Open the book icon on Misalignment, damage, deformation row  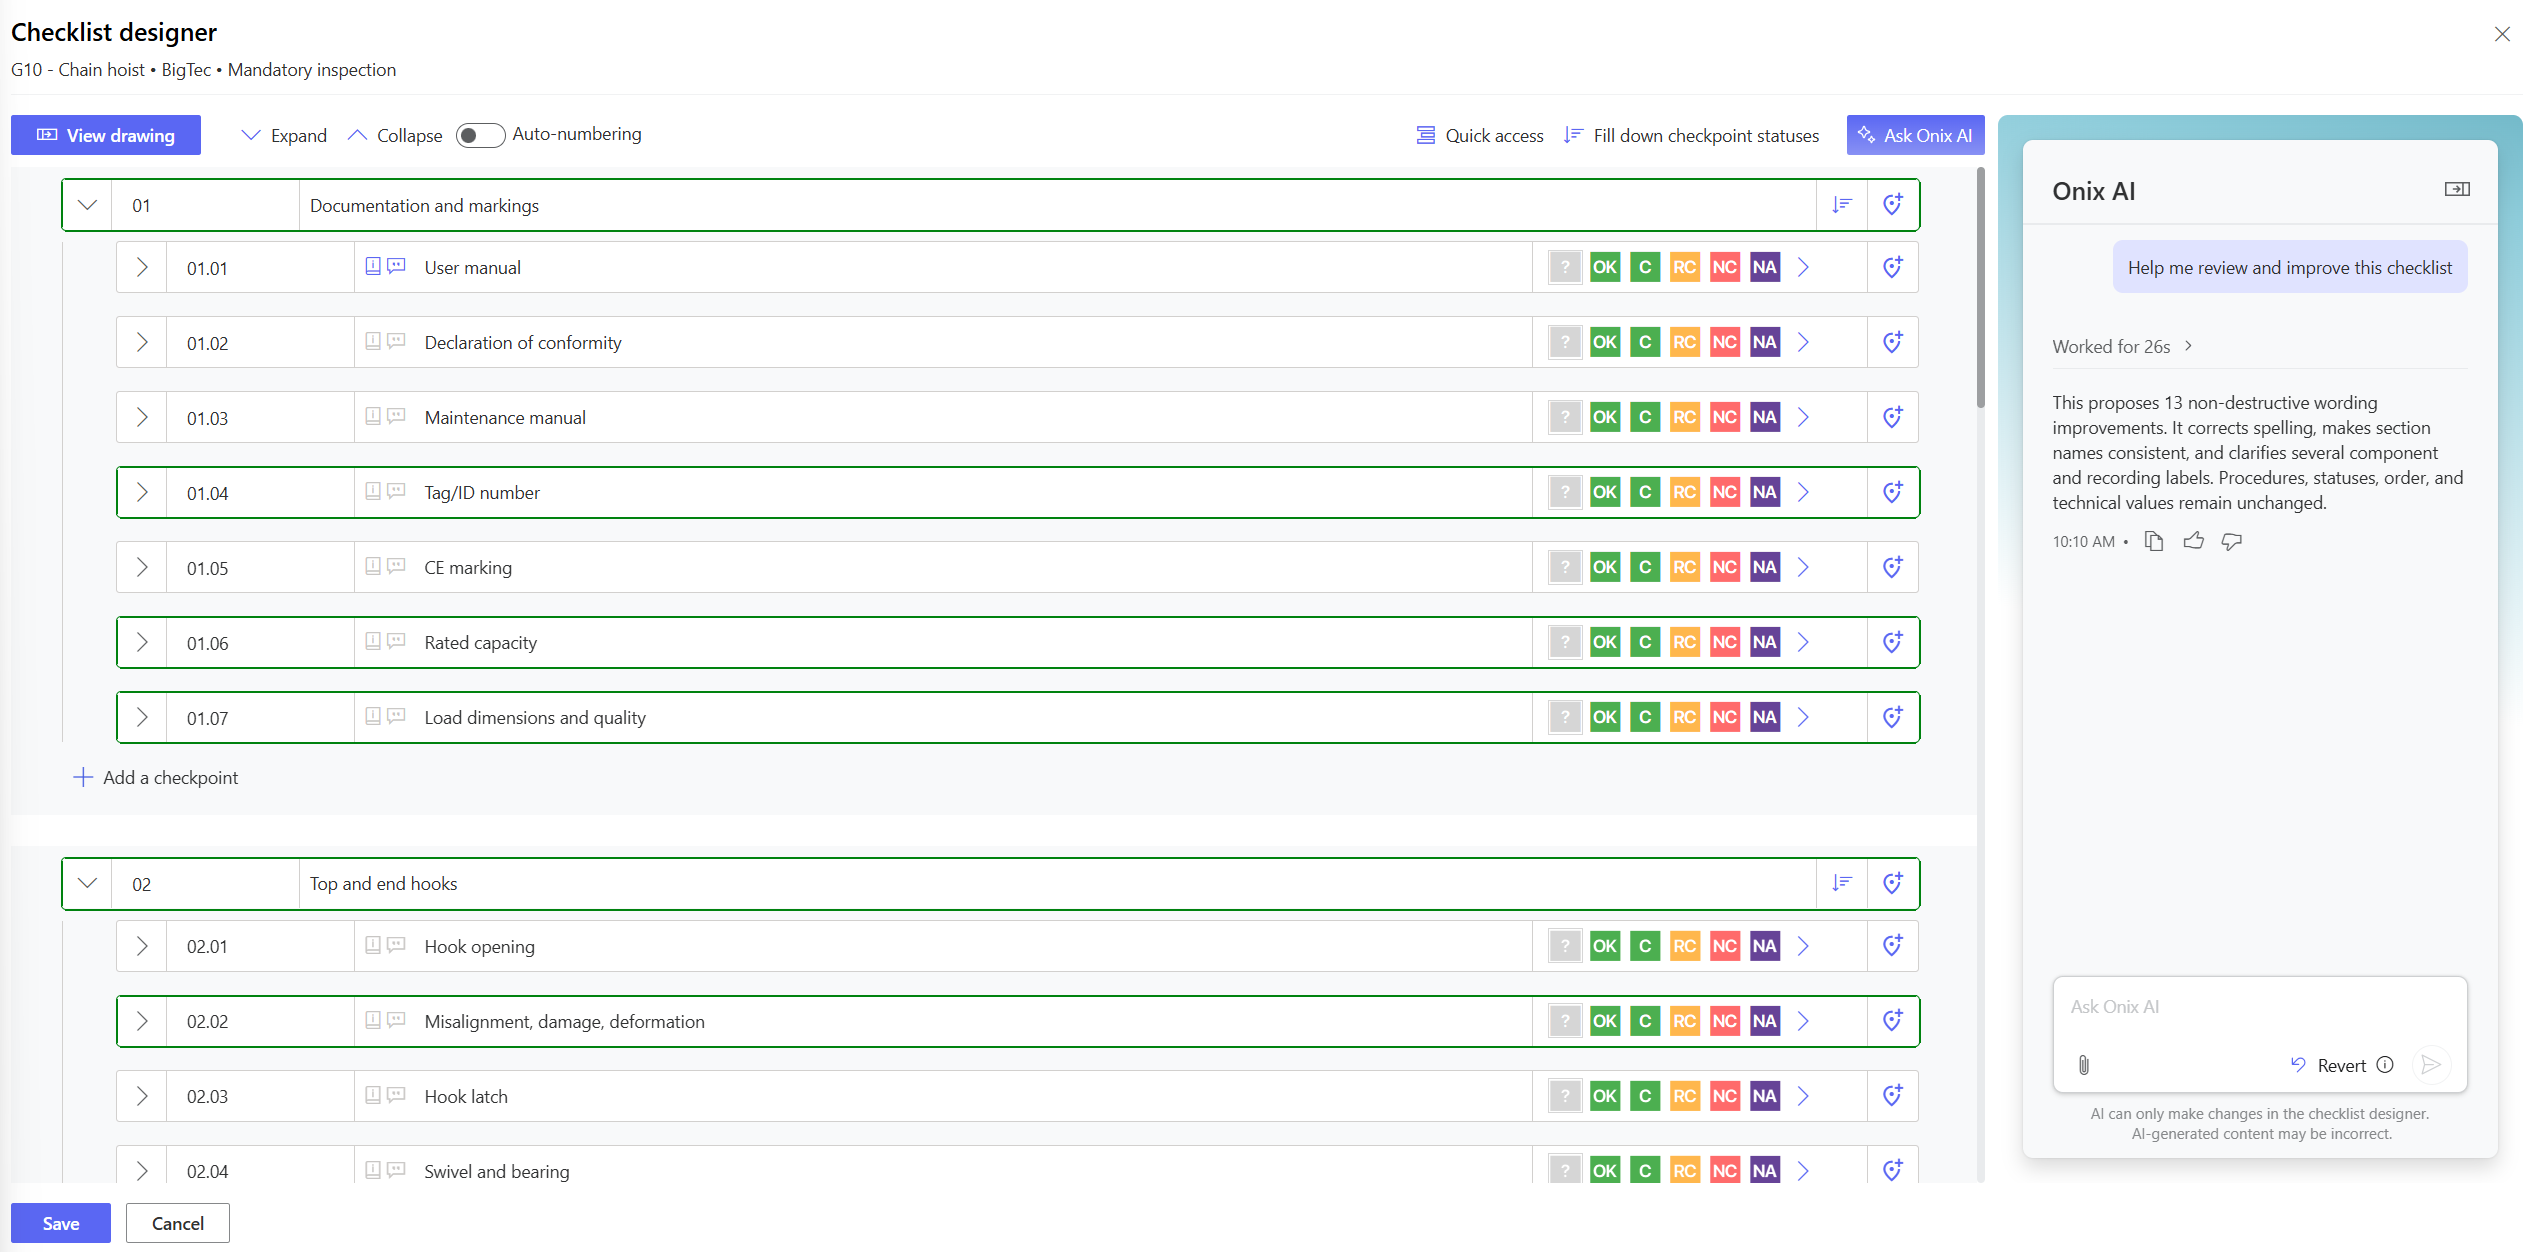(373, 1020)
